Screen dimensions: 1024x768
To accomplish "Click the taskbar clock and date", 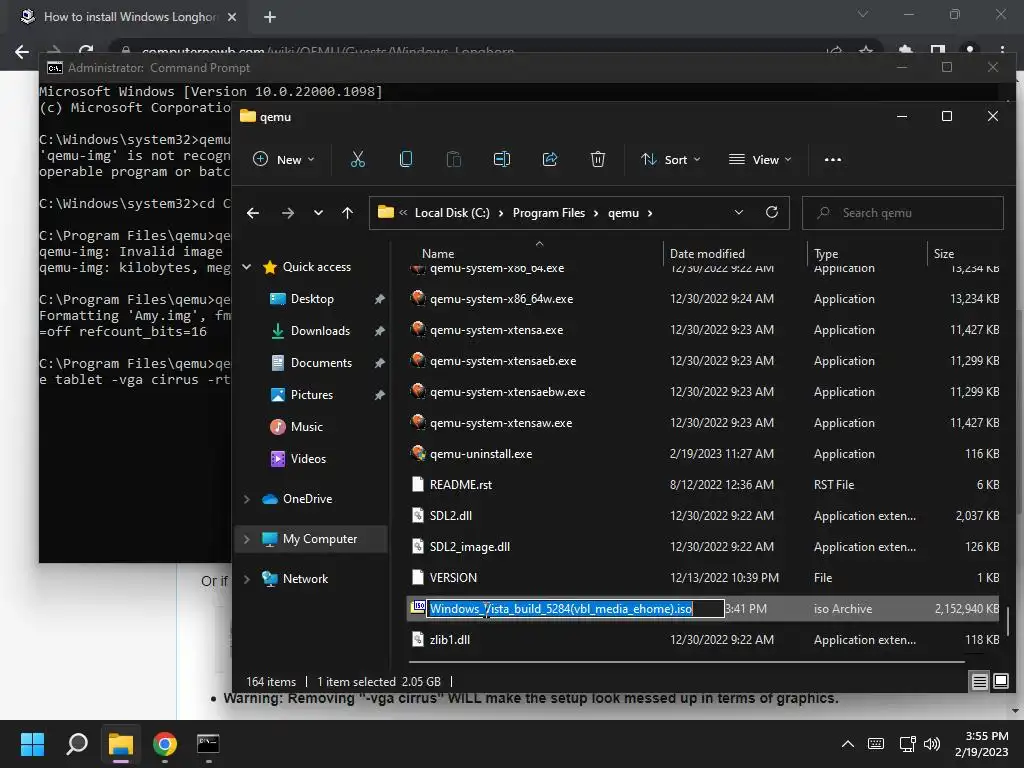I will point(982,744).
